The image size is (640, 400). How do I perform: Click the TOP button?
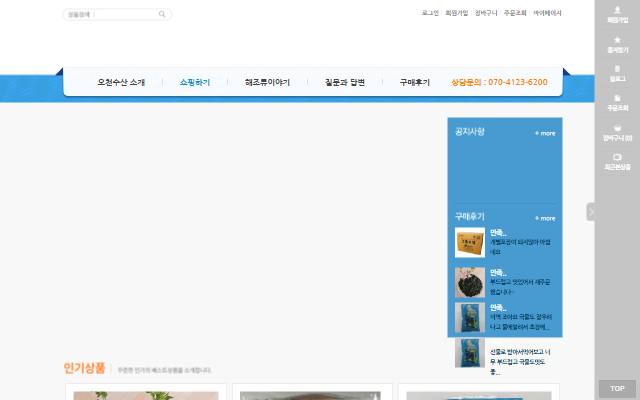pyautogui.click(x=617, y=389)
